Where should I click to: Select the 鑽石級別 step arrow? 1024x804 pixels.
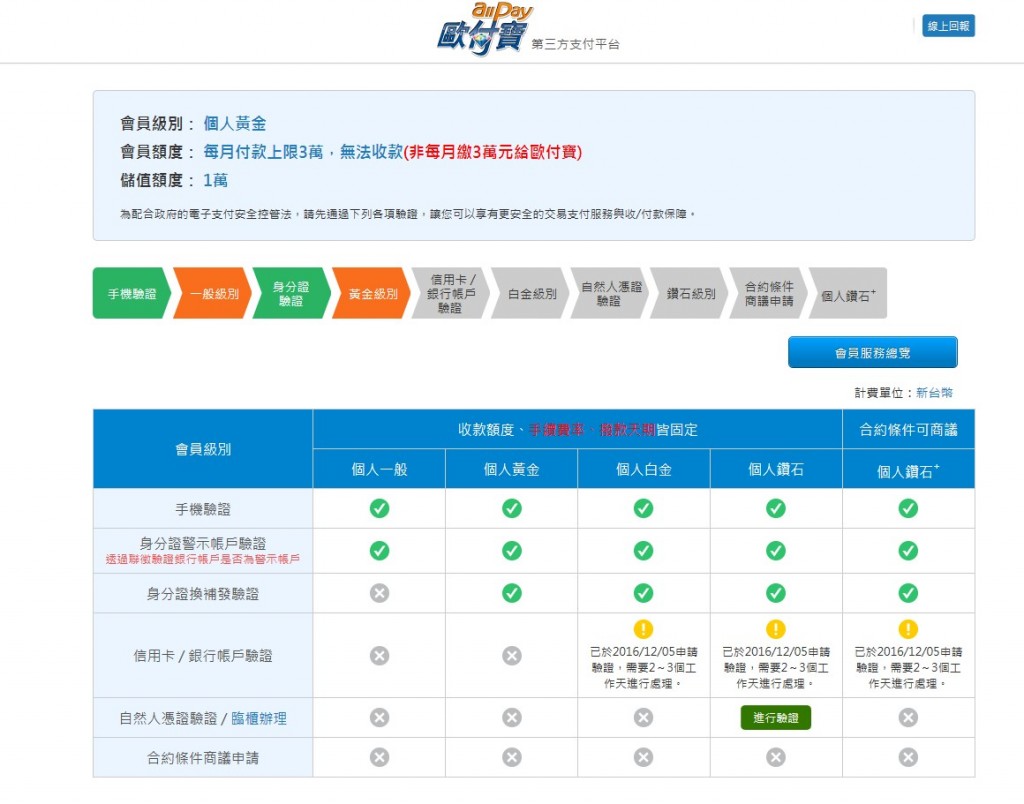690,293
